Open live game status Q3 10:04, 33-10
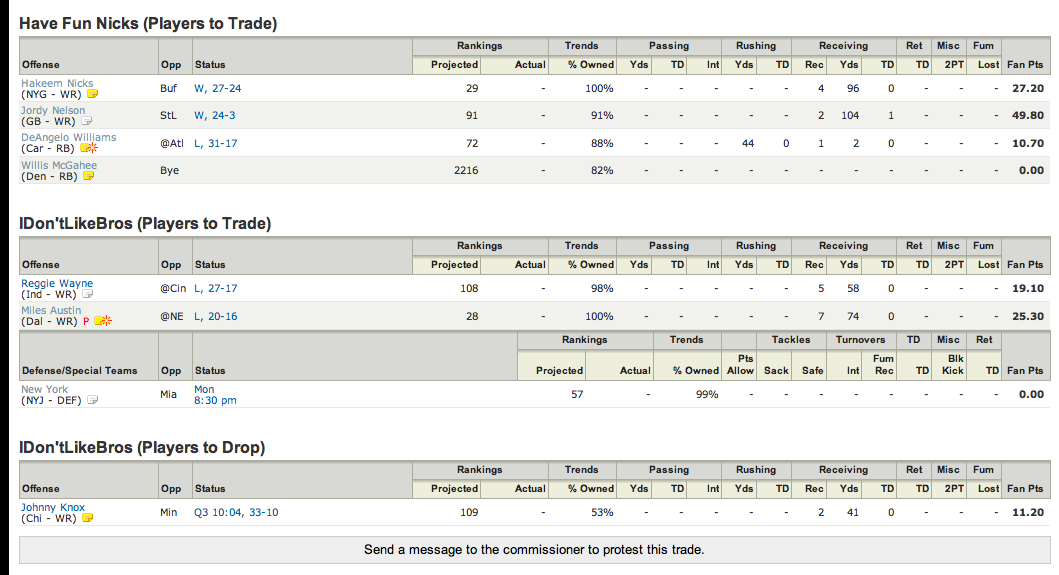Viewport: 1059px width, 575px height. (236, 512)
